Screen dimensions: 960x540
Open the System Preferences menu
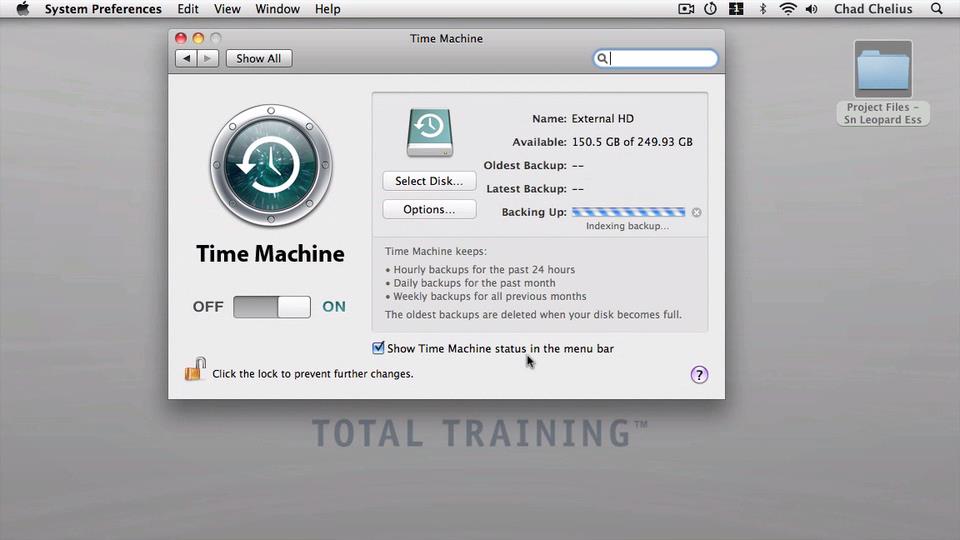click(x=103, y=9)
